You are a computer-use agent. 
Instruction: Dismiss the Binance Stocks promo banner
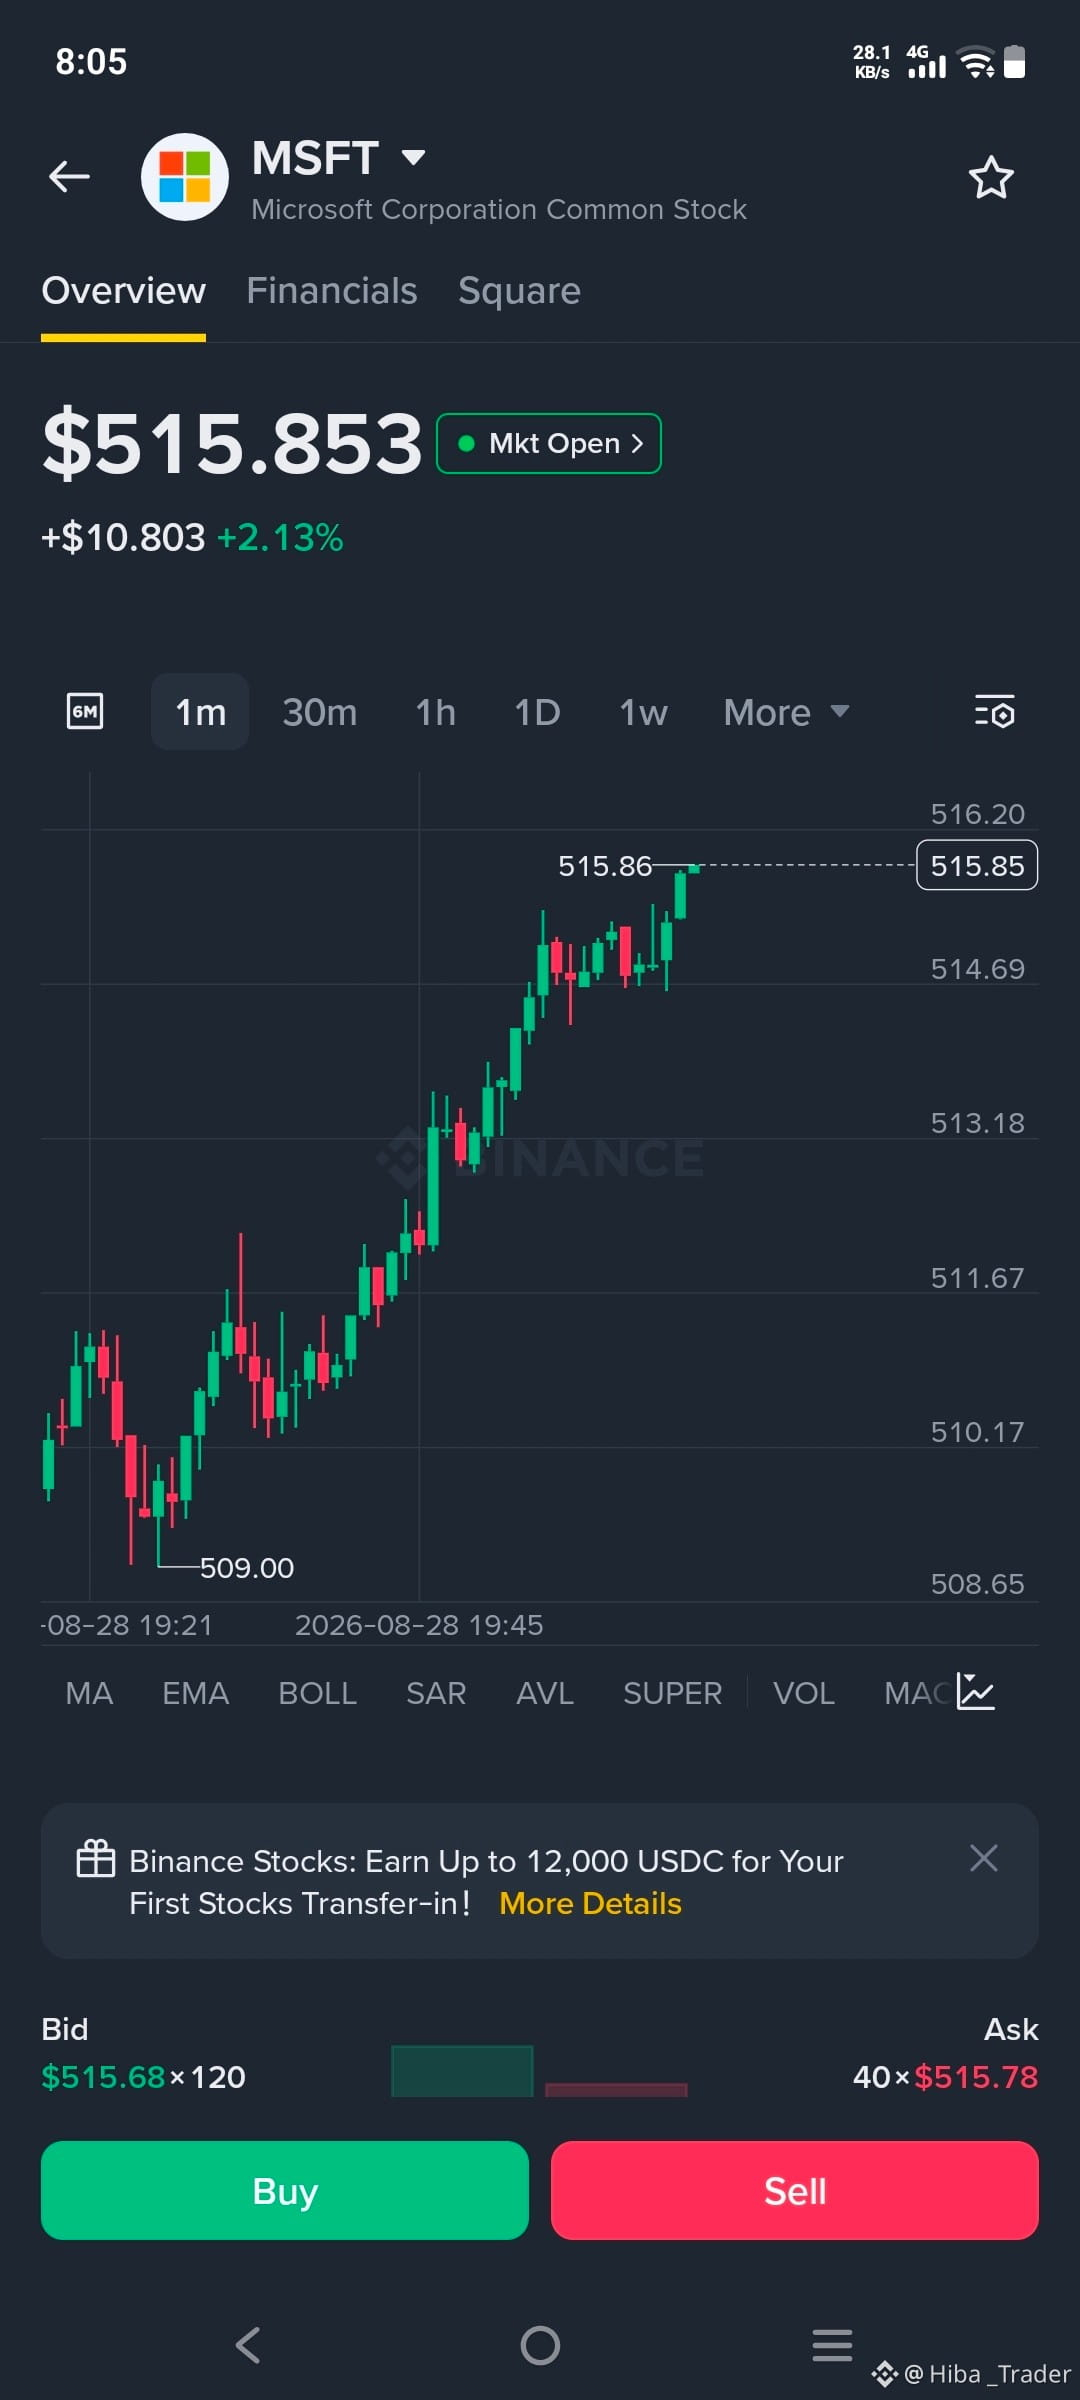click(984, 1858)
